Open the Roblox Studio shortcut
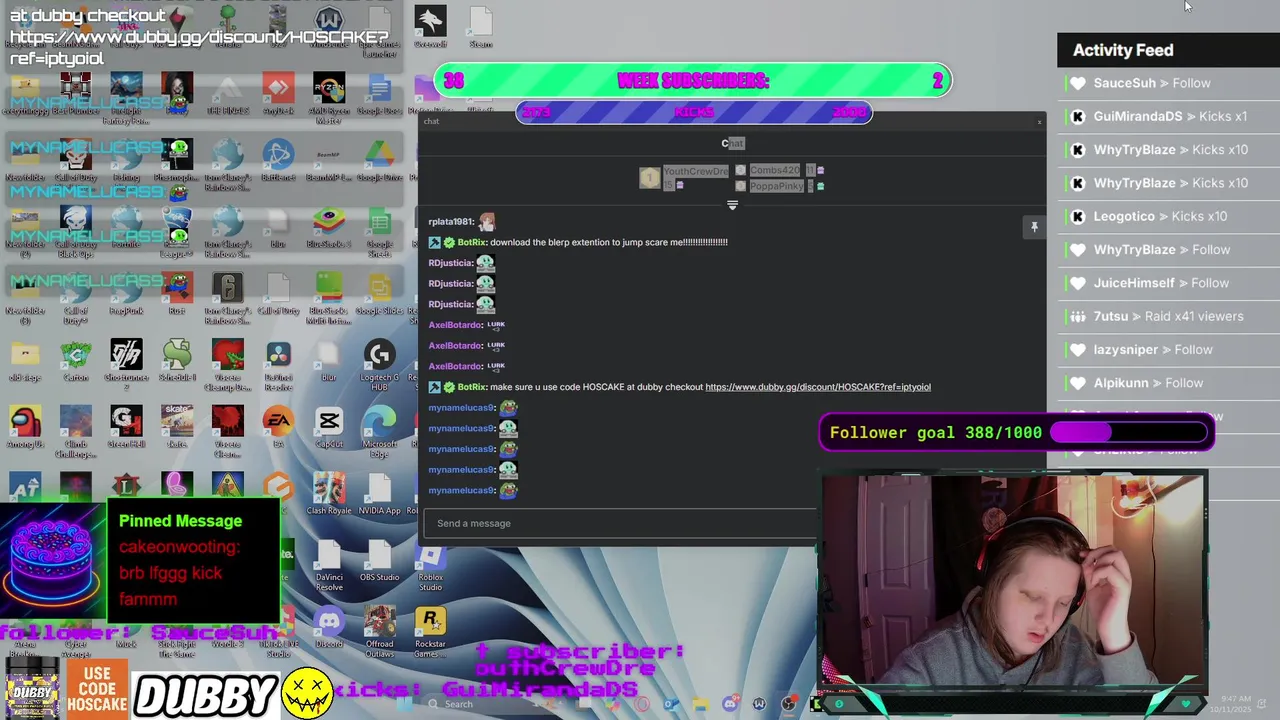1280x720 pixels. click(x=430, y=565)
